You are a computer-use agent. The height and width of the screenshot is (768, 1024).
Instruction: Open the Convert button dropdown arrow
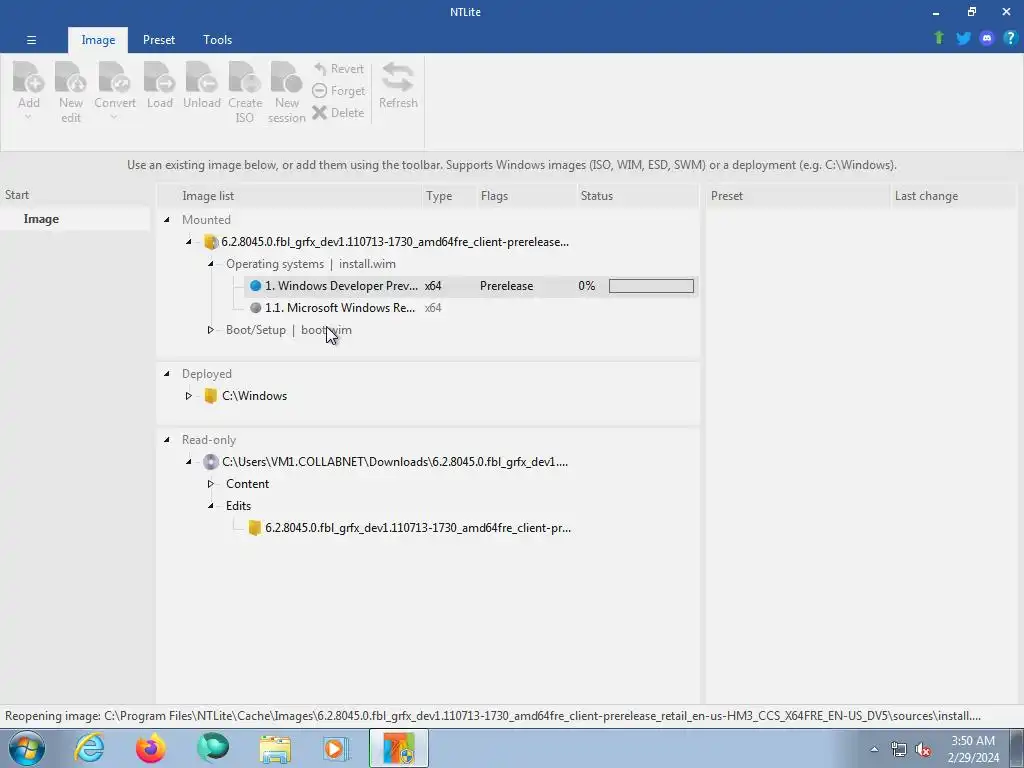click(114, 118)
